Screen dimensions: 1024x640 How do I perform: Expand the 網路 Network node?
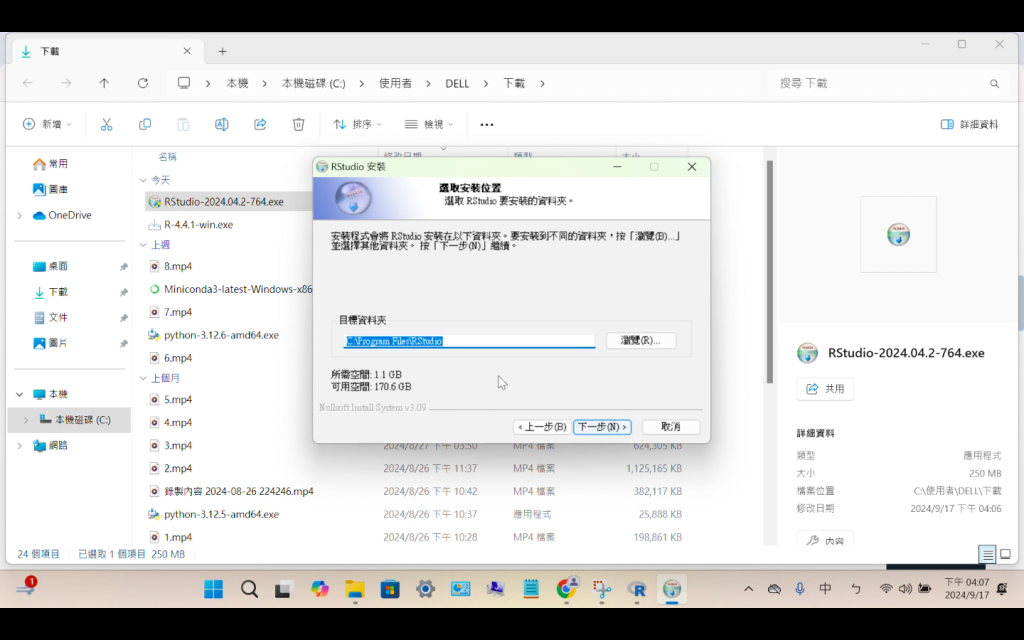pos(20,445)
